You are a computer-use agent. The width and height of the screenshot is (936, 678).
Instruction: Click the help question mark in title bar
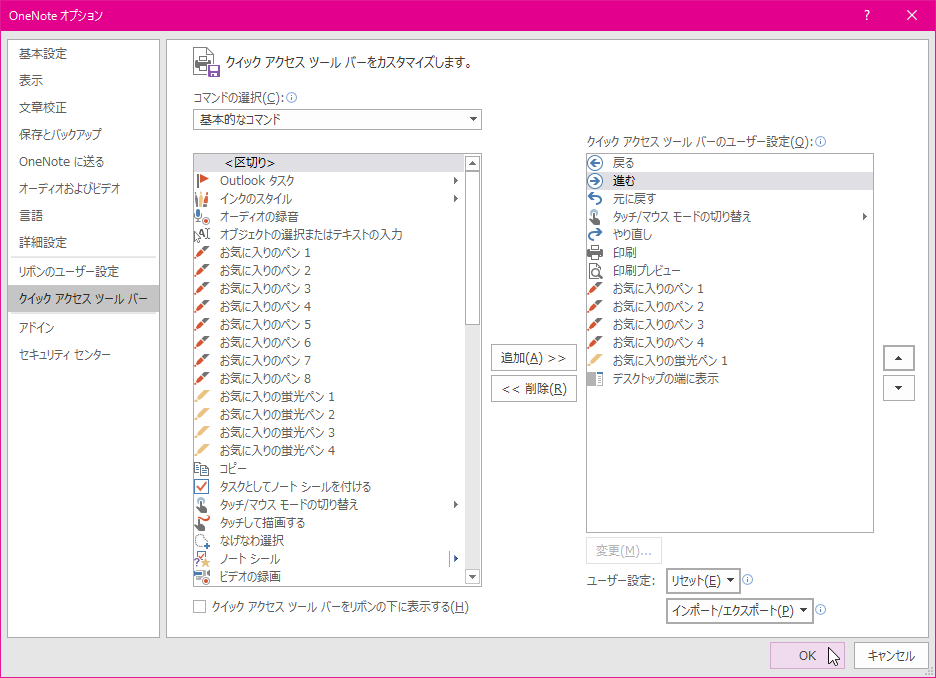(867, 16)
